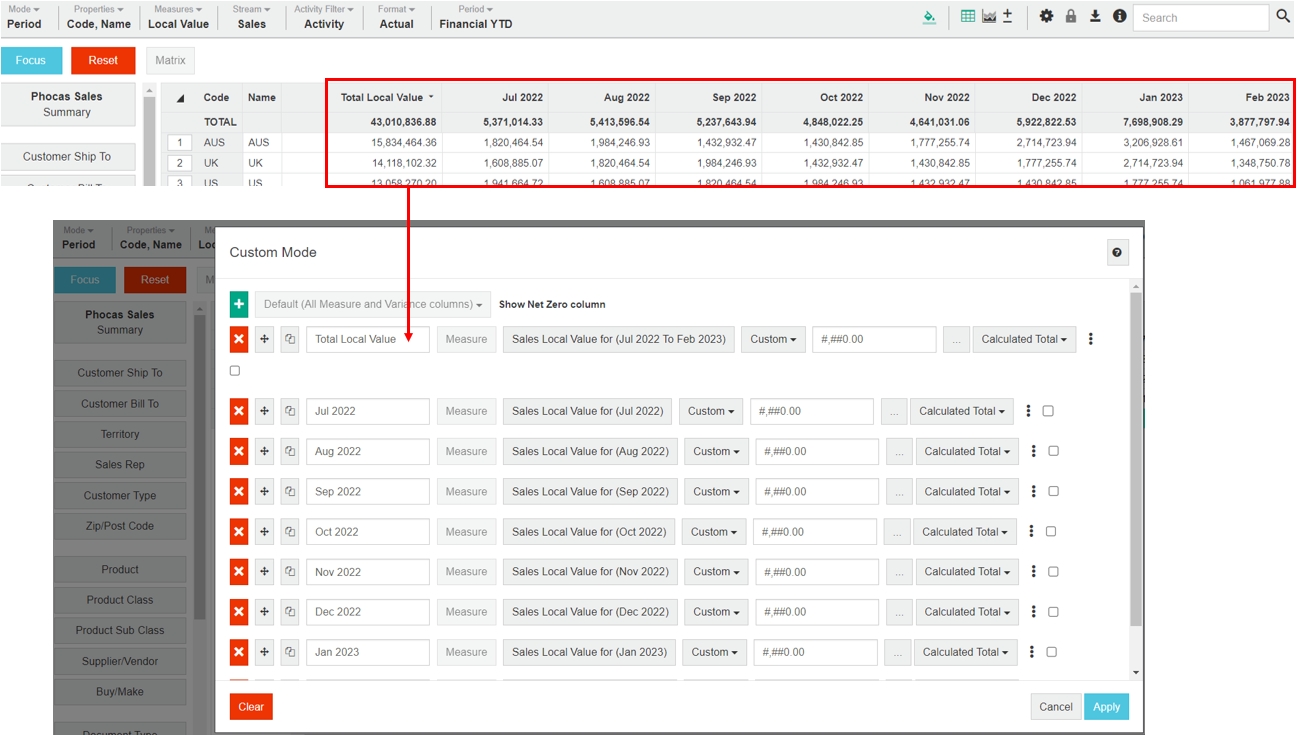Delete the Jul 2022 column row
The width and height of the screenshot is (1297, 735).
(239, 411)
